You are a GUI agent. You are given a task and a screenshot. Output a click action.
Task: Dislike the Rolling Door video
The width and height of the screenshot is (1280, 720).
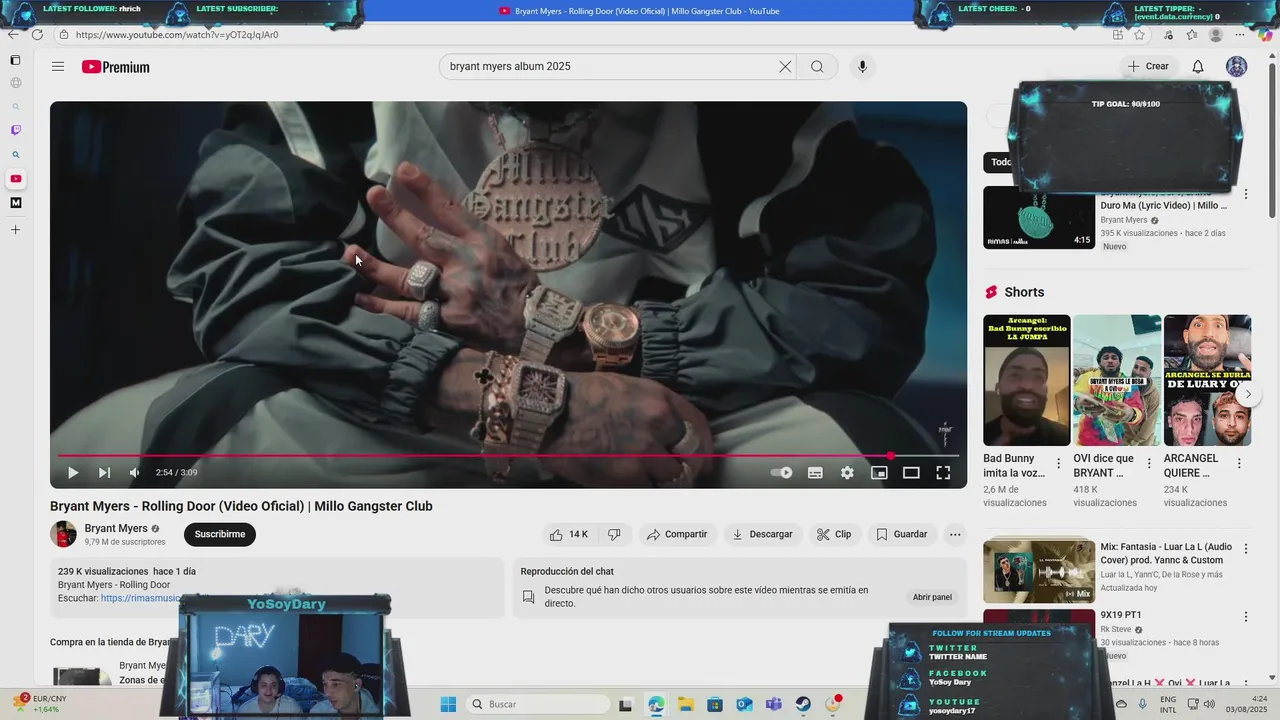[x=614, y=535]
